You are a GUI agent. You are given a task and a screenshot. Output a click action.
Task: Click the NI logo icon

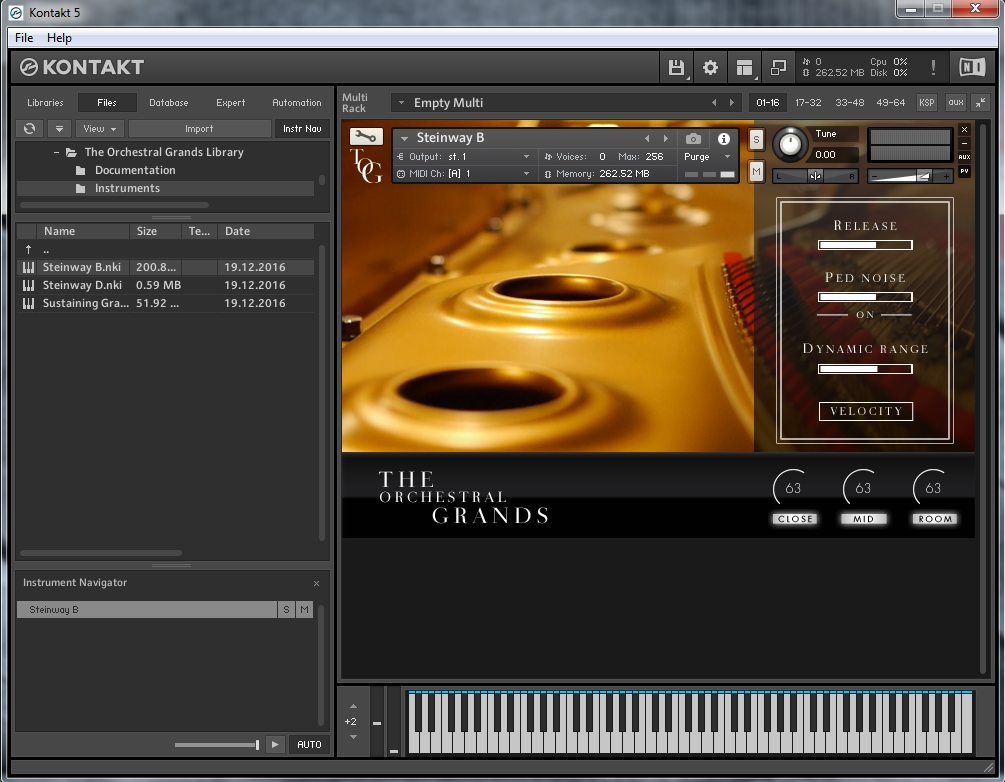pyautogui.click(x=972, y=67)
